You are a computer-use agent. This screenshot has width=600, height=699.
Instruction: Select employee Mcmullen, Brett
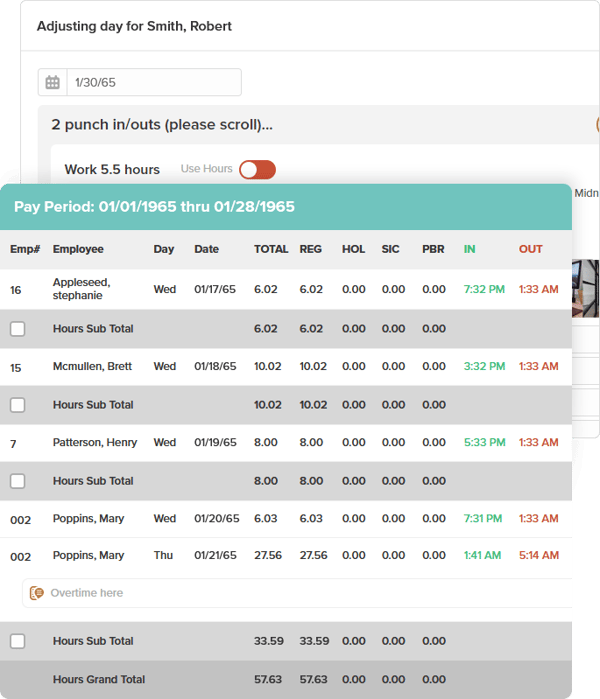click(x=92, y=366)
